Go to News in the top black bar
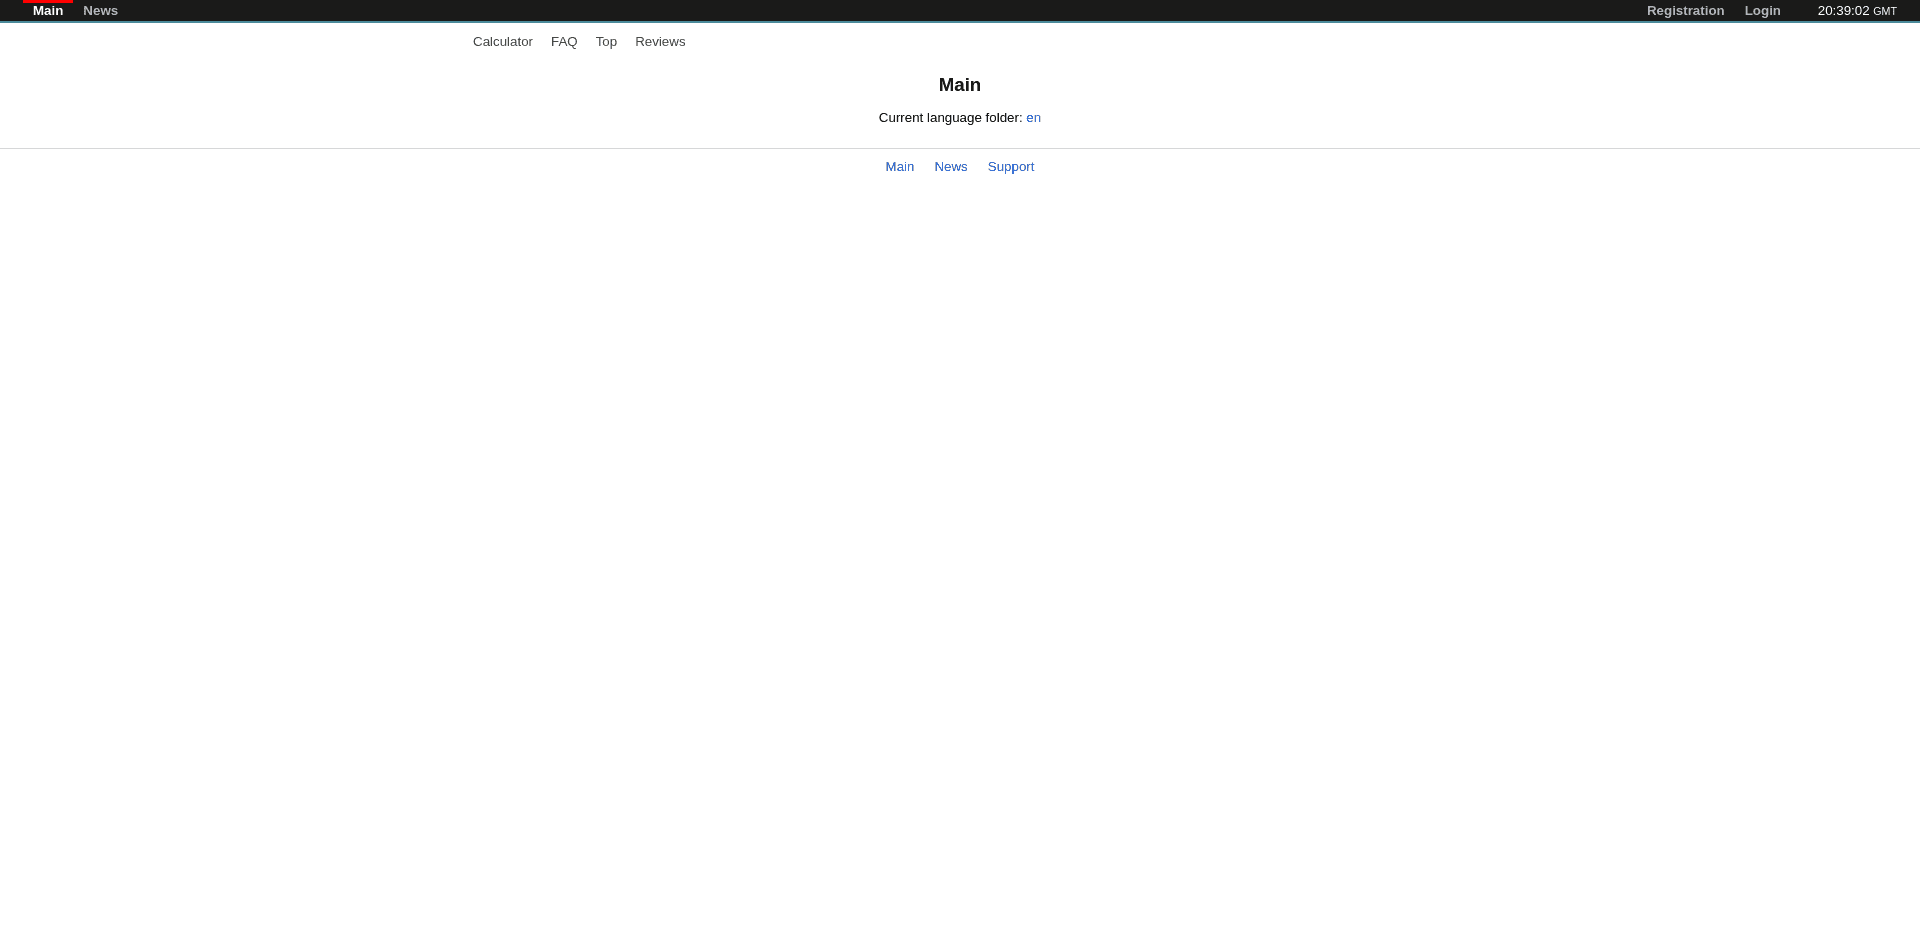 coord(100,11)
